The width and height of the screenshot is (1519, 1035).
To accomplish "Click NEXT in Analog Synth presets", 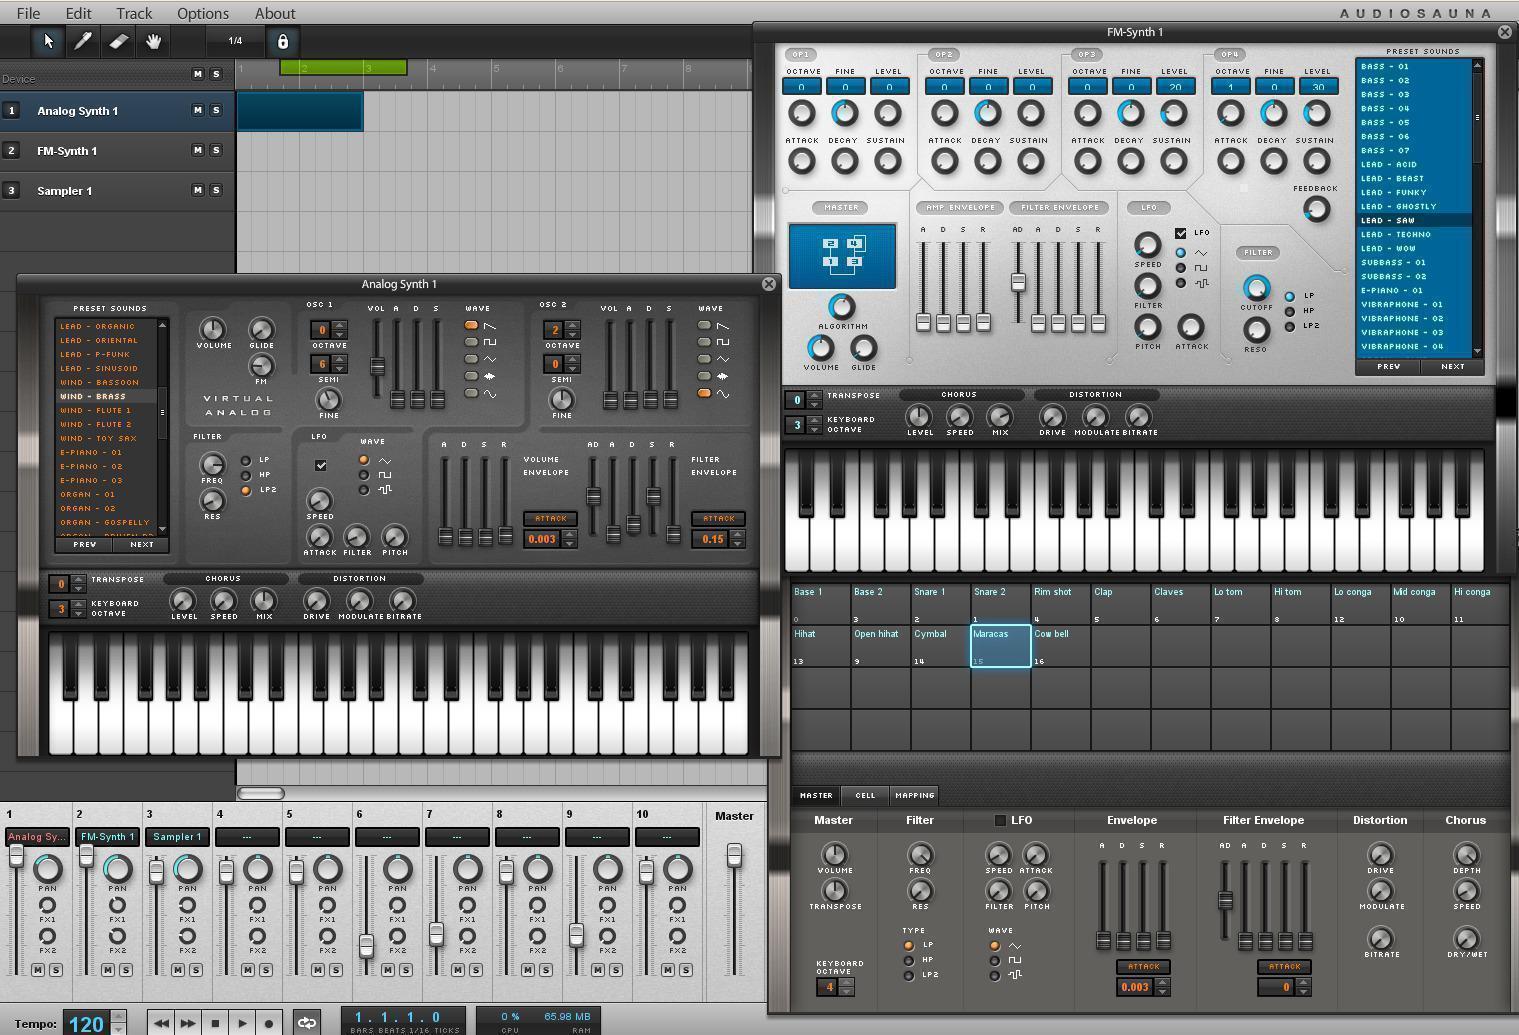I will pyautogui.click(x=142, y=544).
